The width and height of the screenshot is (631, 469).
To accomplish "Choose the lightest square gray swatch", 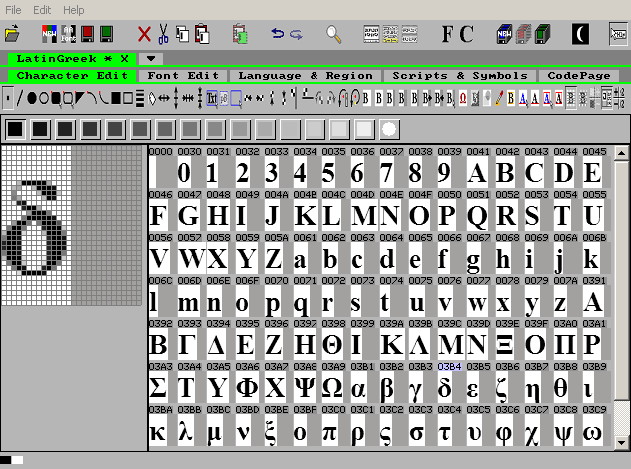I will 364,129.
